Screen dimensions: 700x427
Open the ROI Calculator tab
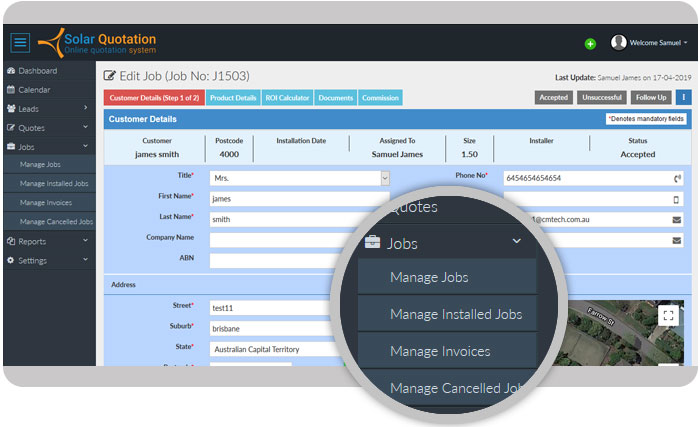click(287, 97)
